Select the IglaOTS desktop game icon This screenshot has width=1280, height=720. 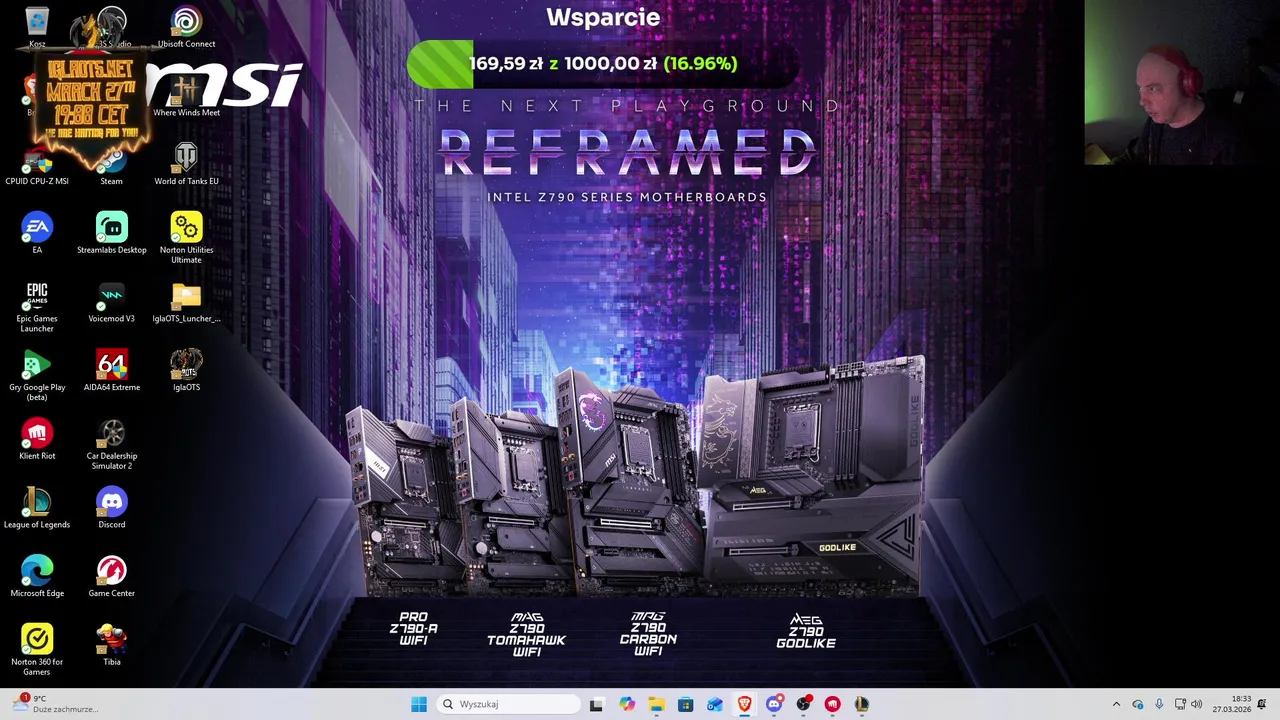[186, 371]
